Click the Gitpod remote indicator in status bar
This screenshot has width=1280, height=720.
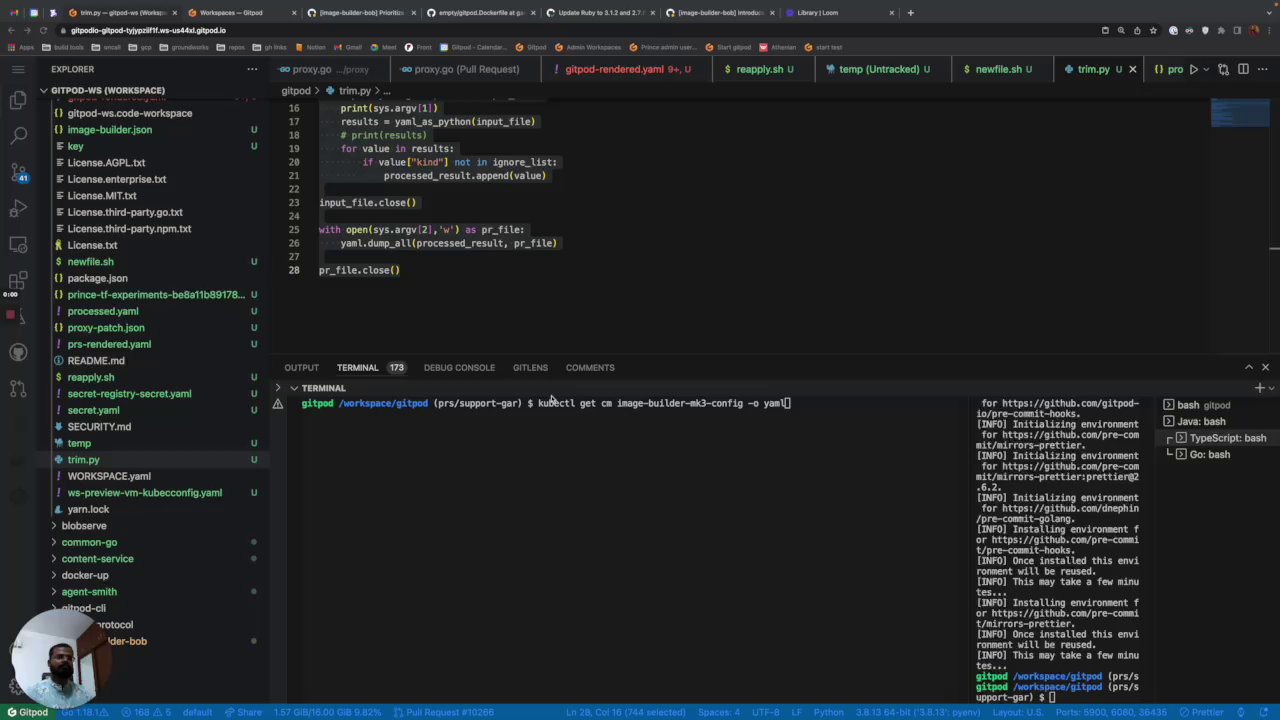tap(27, 712)
